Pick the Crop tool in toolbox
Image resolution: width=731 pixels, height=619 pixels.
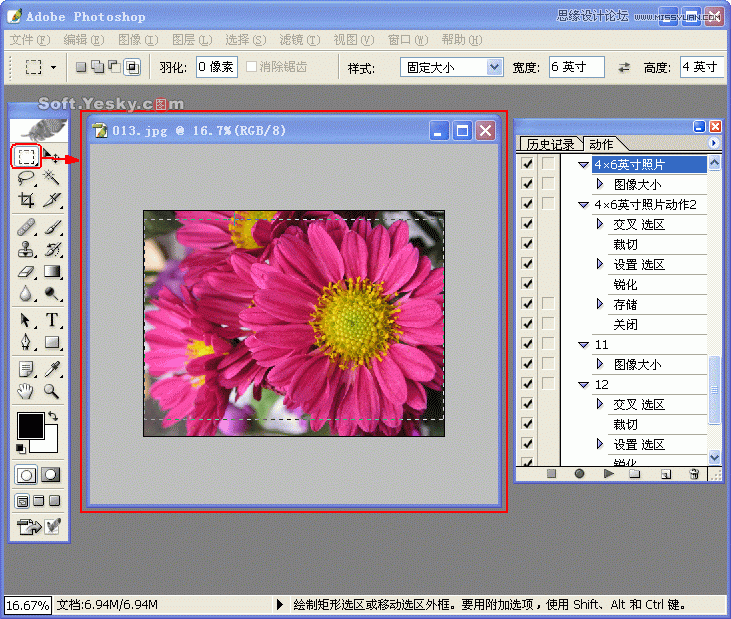click(x=26, y=200)
